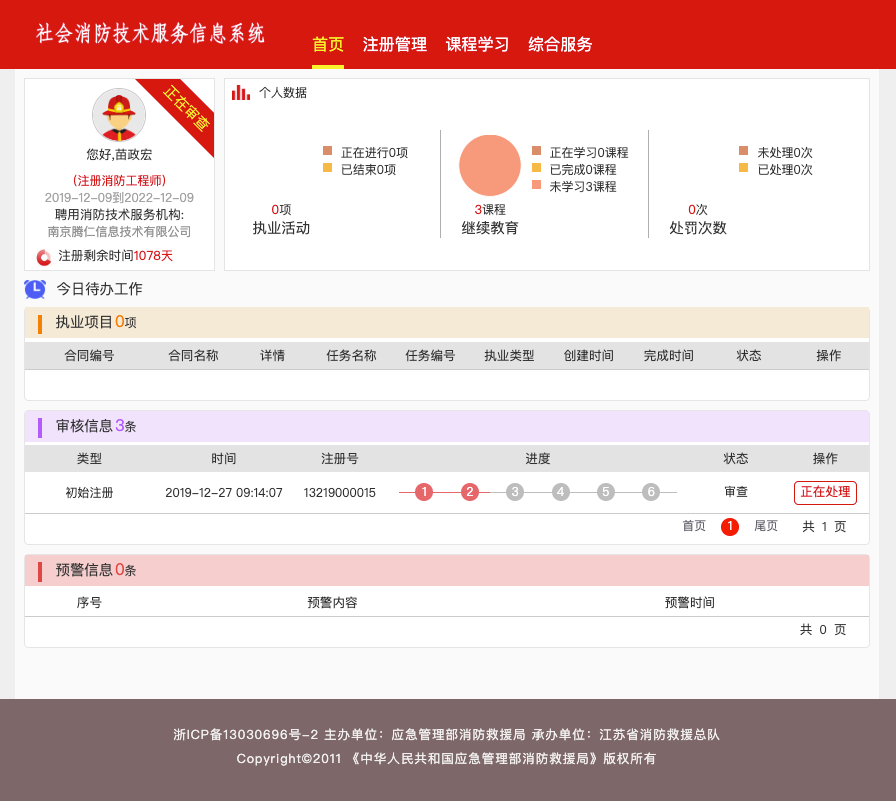Click the 正在学习0课程 legend swatch
Screen dimensions: 896x801
[x=537, y=151]
